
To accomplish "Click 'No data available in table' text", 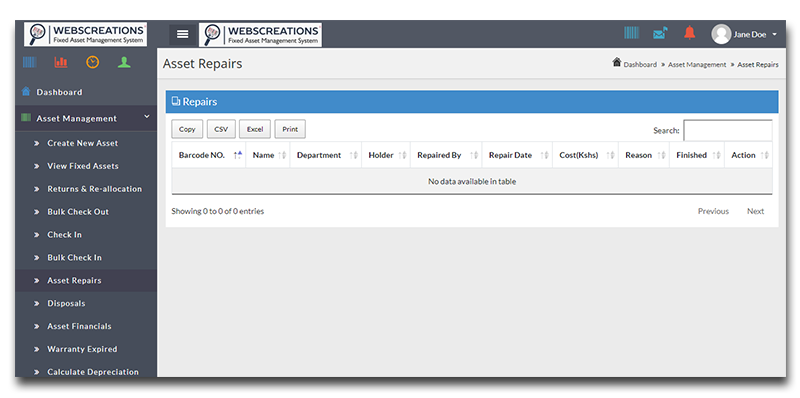I will [472, 181].
